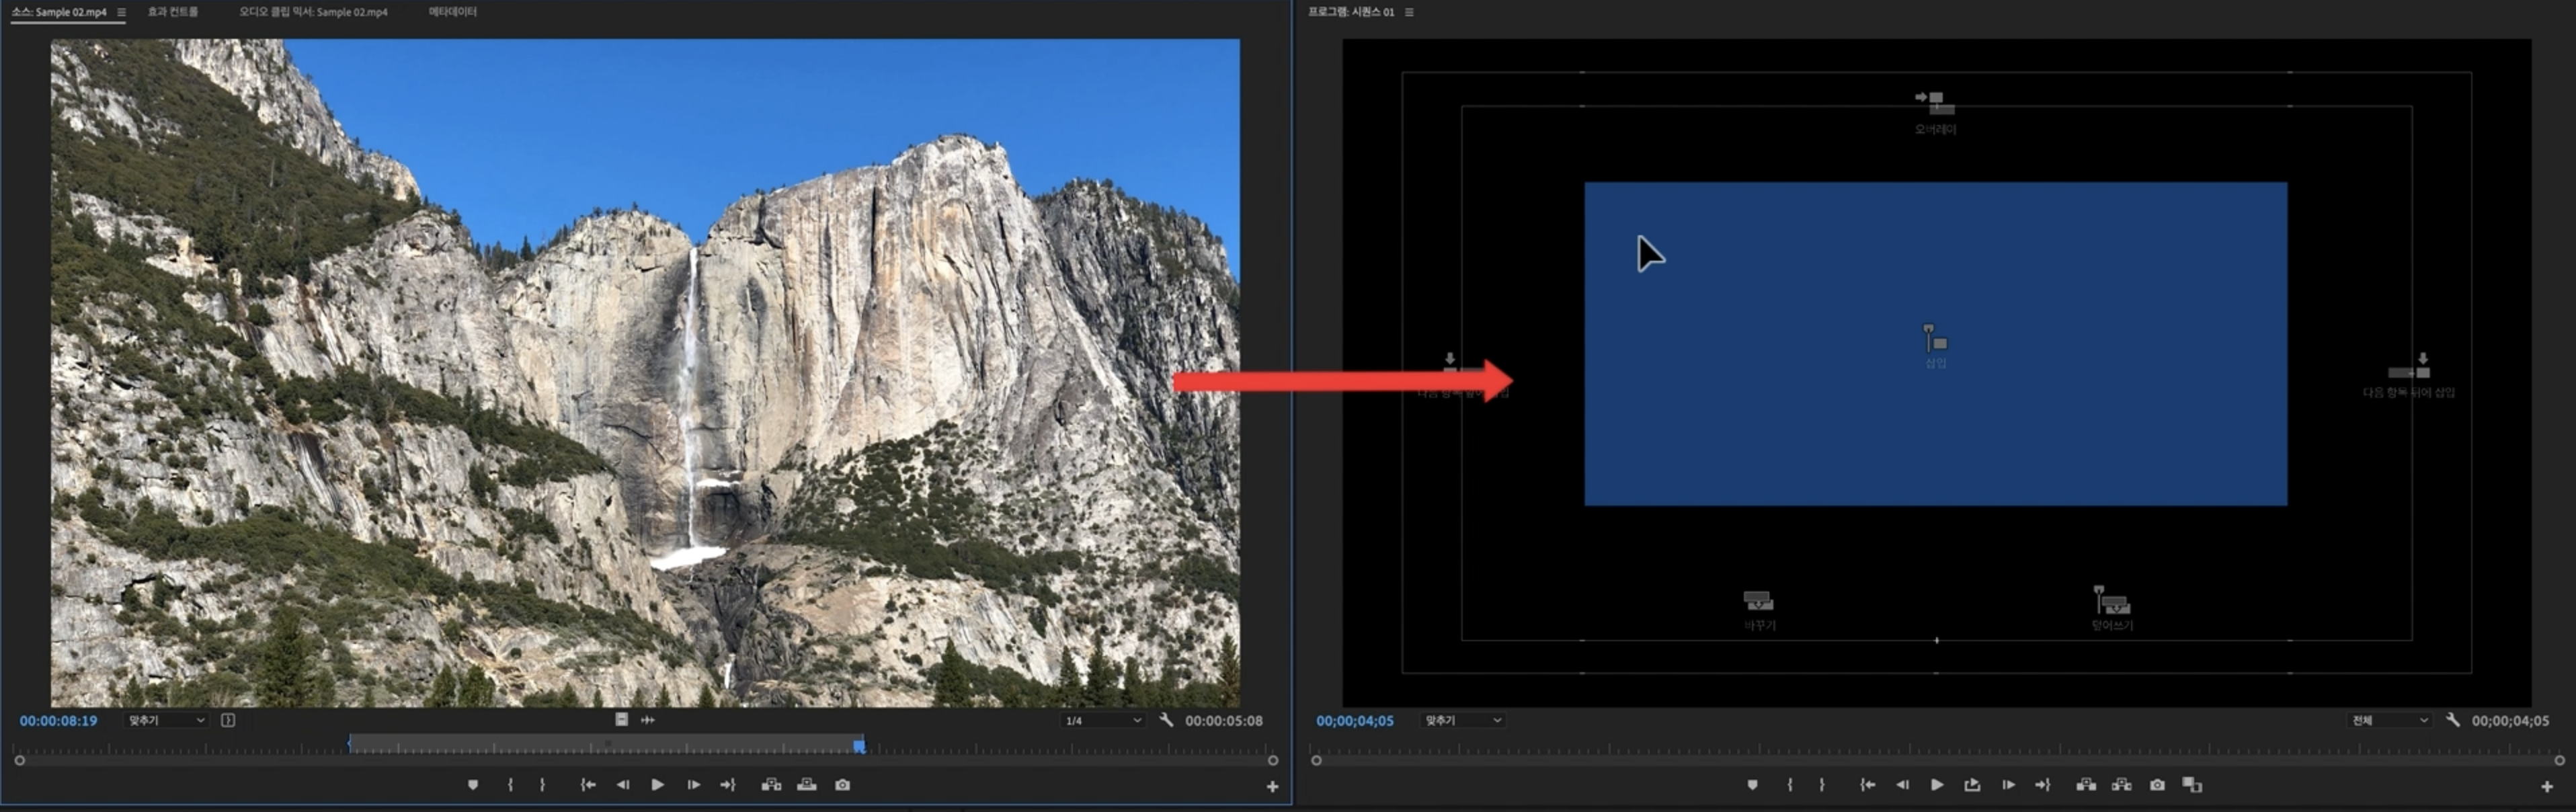The height and width of the screenshot is (812, 2576).
Task: Play the Source monitor clip
Action: click(657, 785)
